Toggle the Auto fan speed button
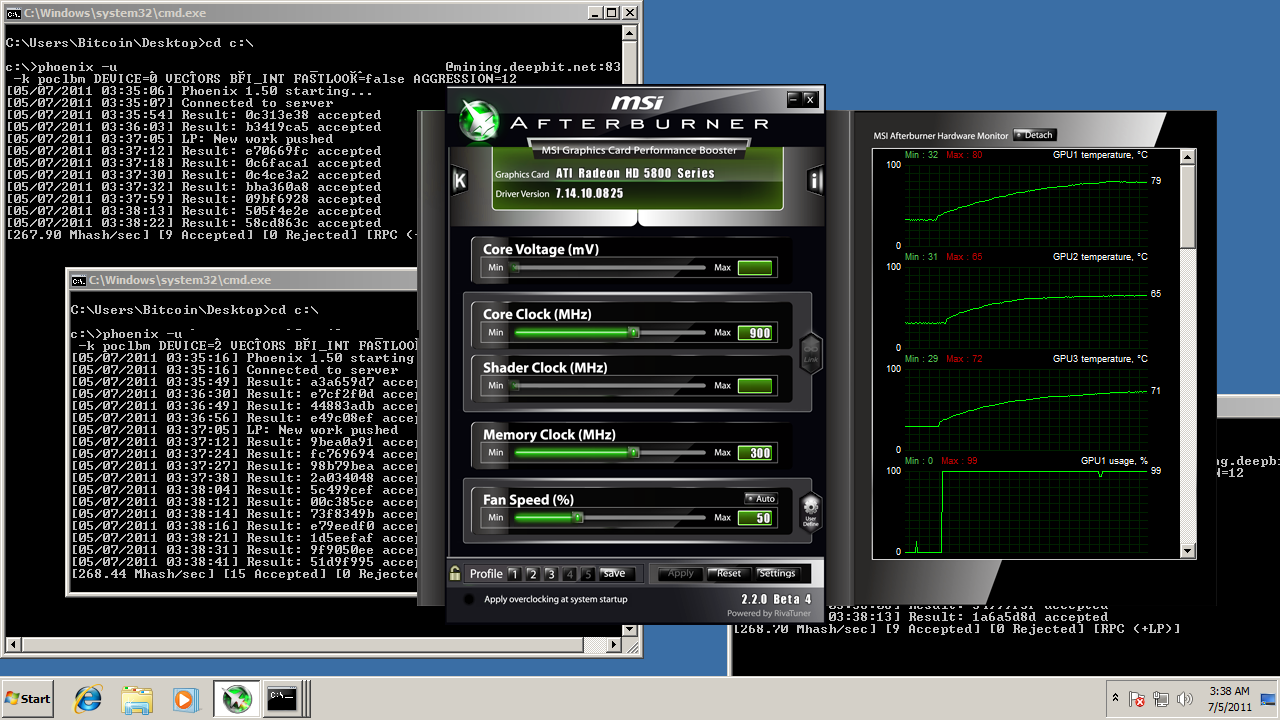 pos(760,498)
